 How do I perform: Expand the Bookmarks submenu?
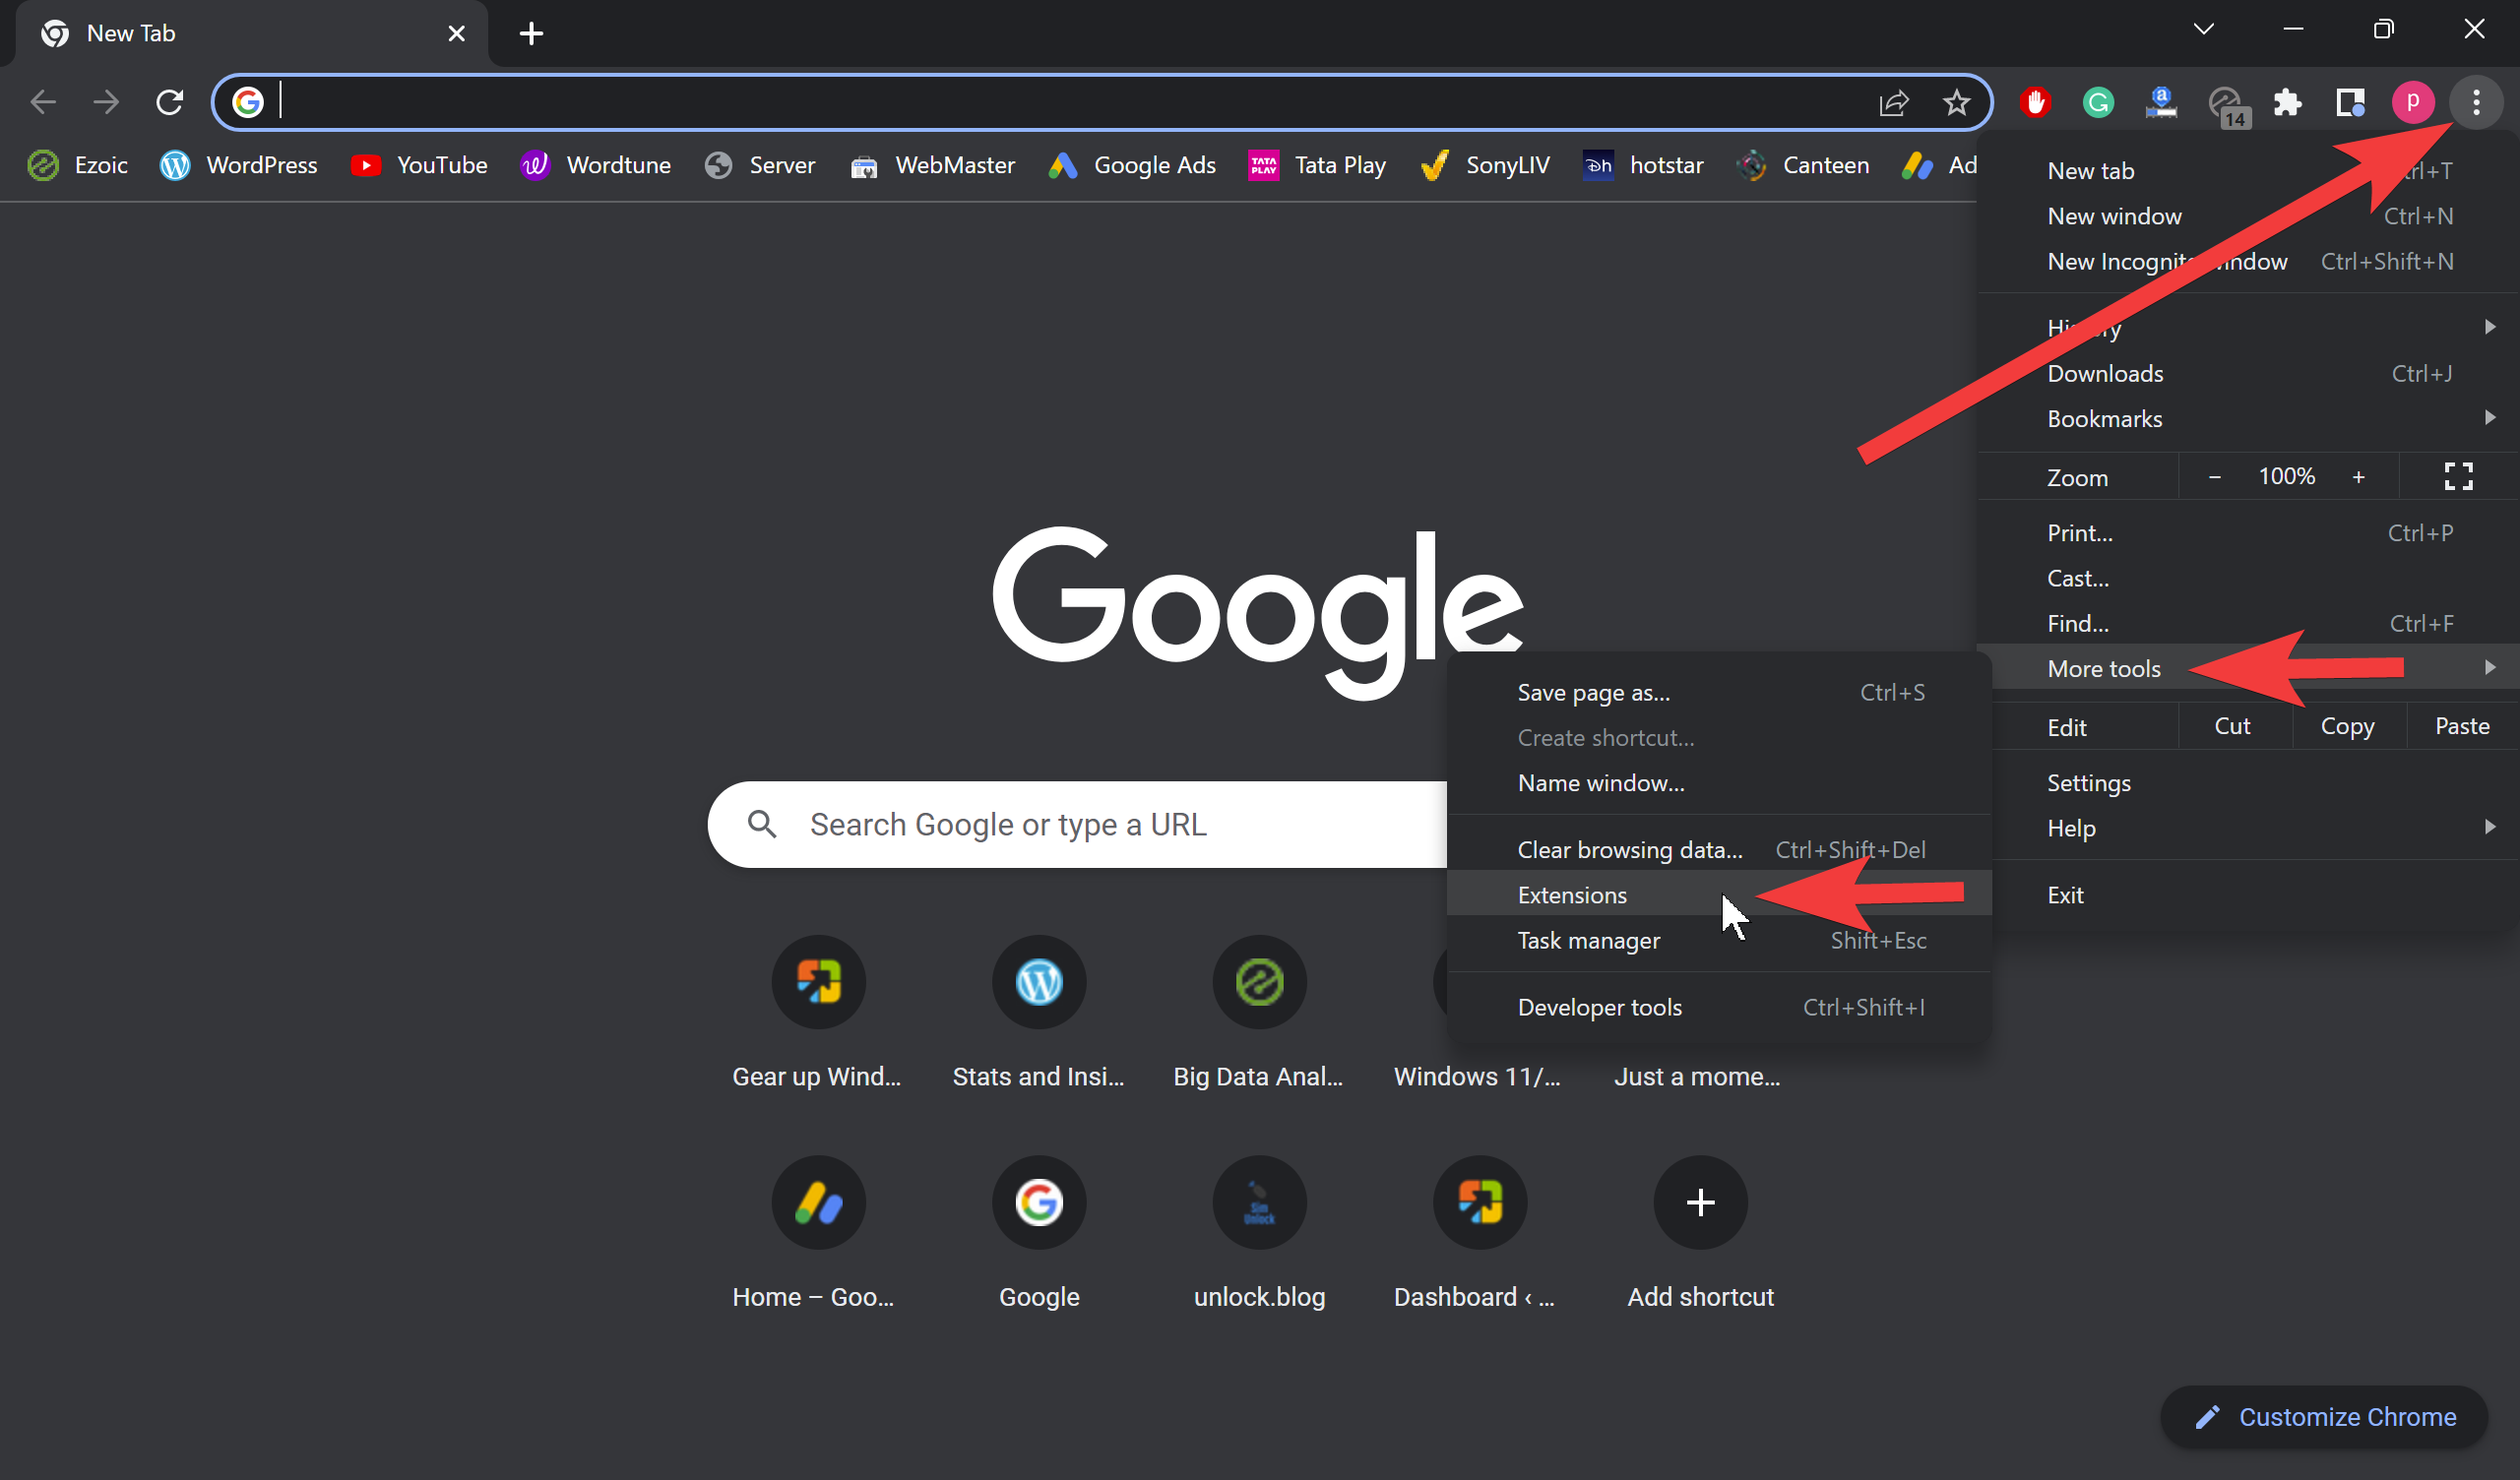tap(2248, 418)
